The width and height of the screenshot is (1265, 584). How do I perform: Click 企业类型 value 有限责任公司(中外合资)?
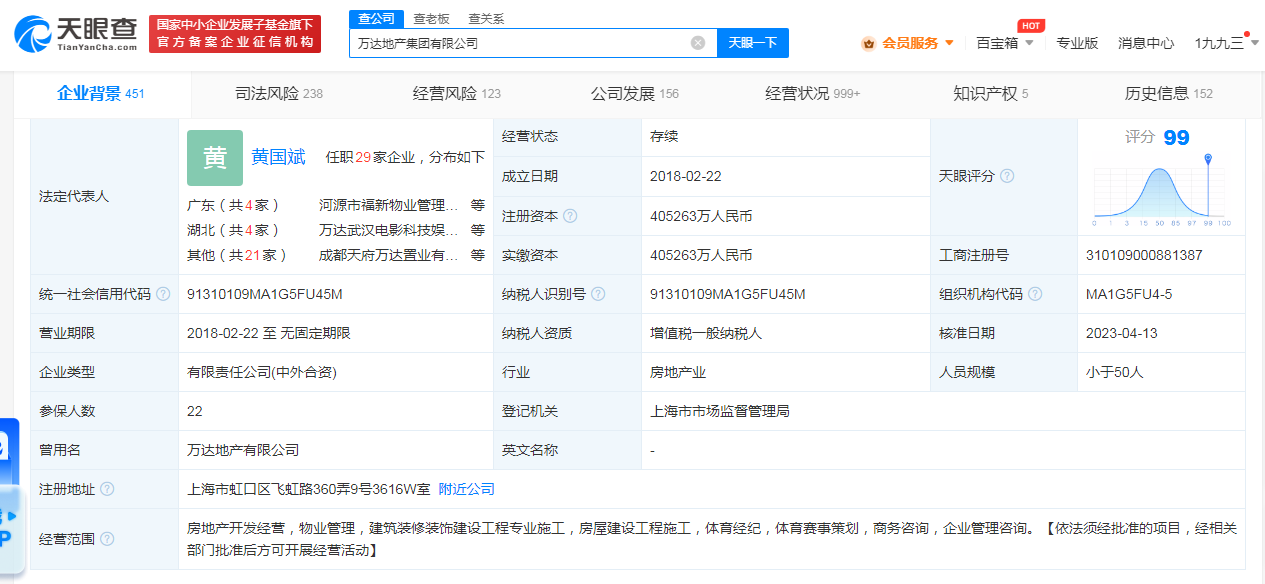pos(262,372)
